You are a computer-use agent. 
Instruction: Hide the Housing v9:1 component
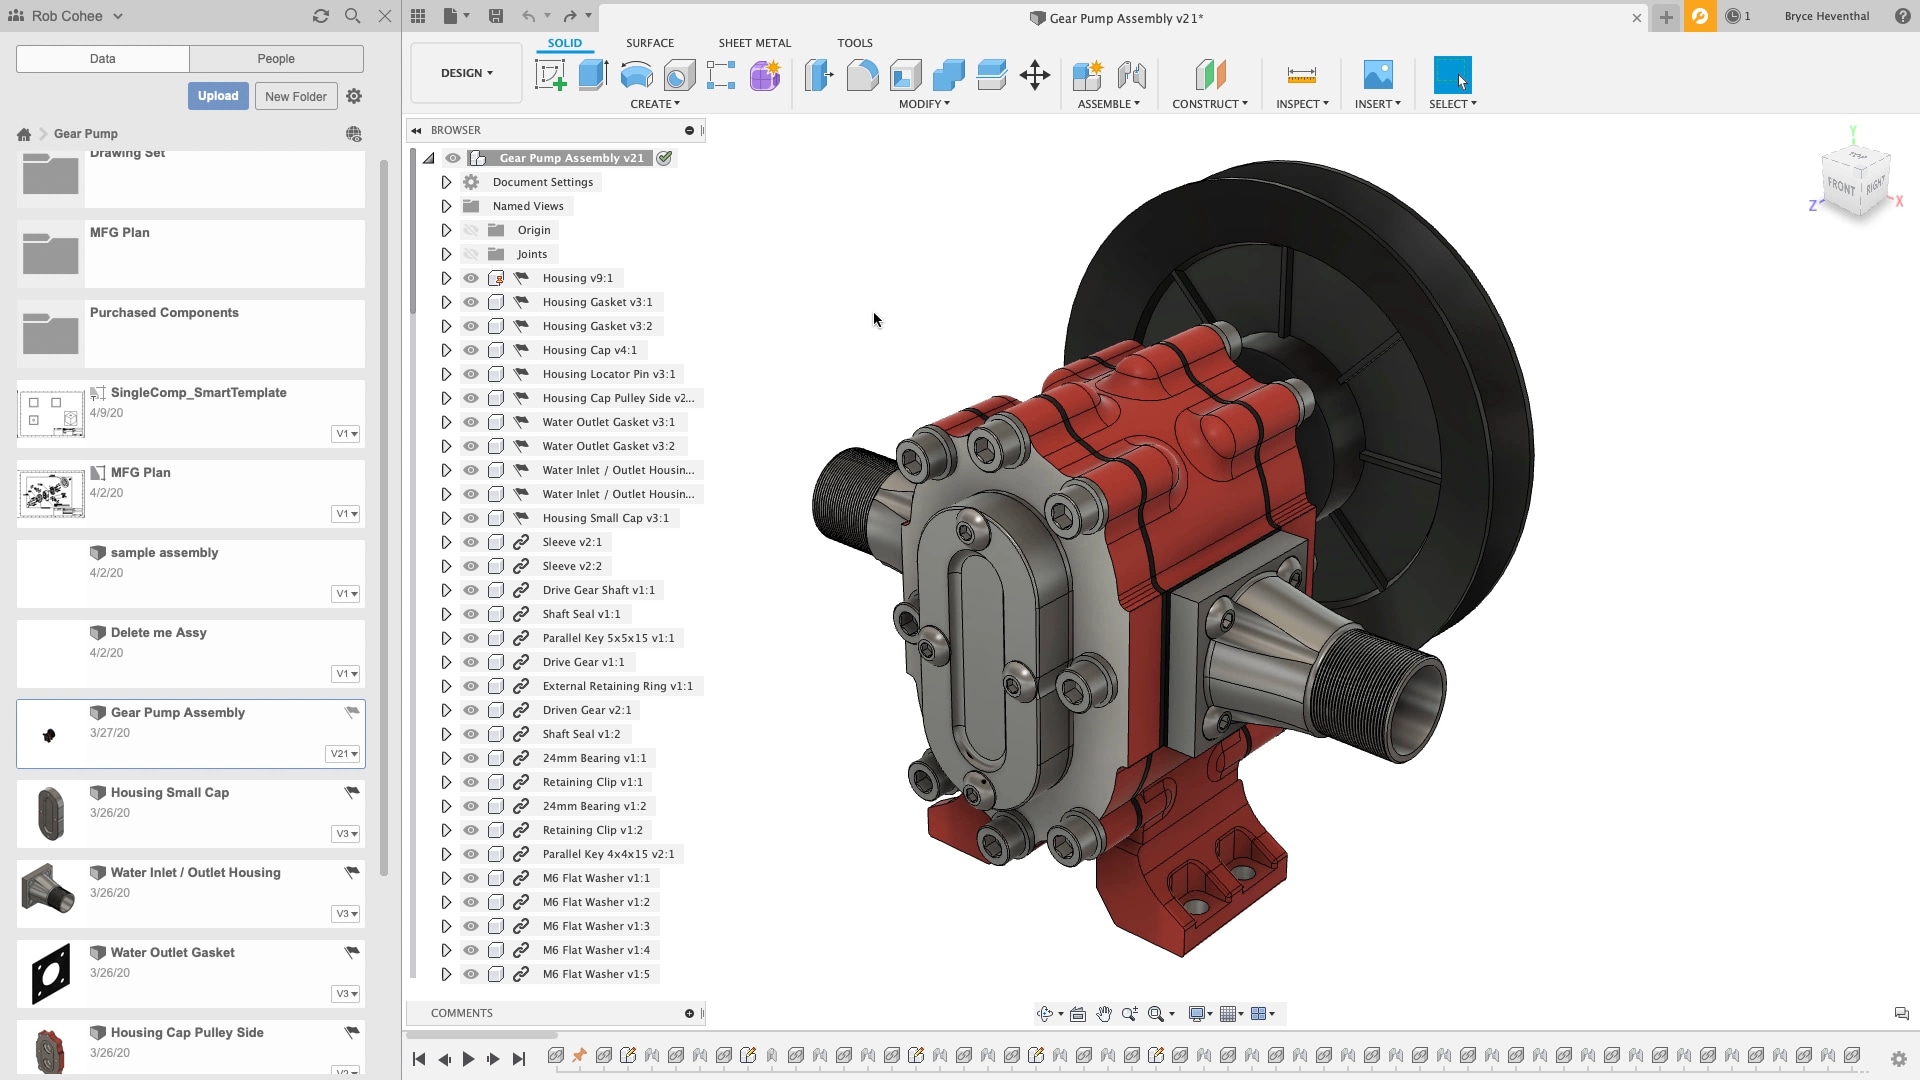tap(471, 278)
